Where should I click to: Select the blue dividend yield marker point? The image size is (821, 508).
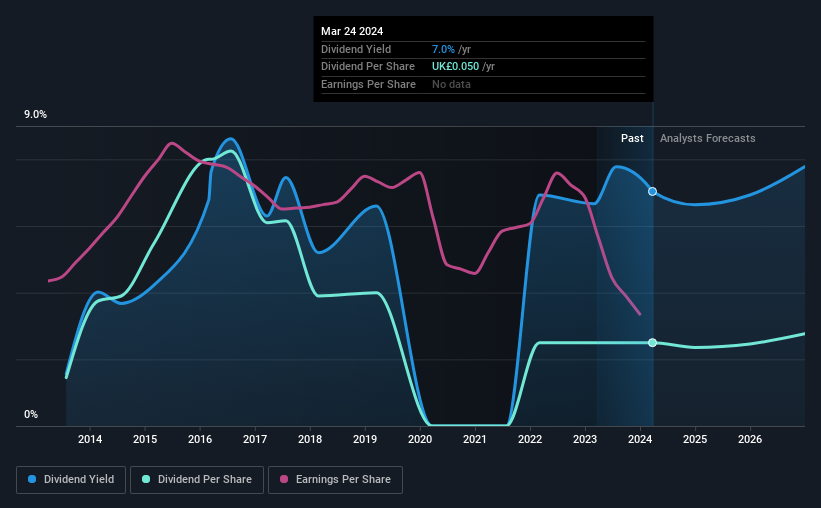click(x=652, y=192)
